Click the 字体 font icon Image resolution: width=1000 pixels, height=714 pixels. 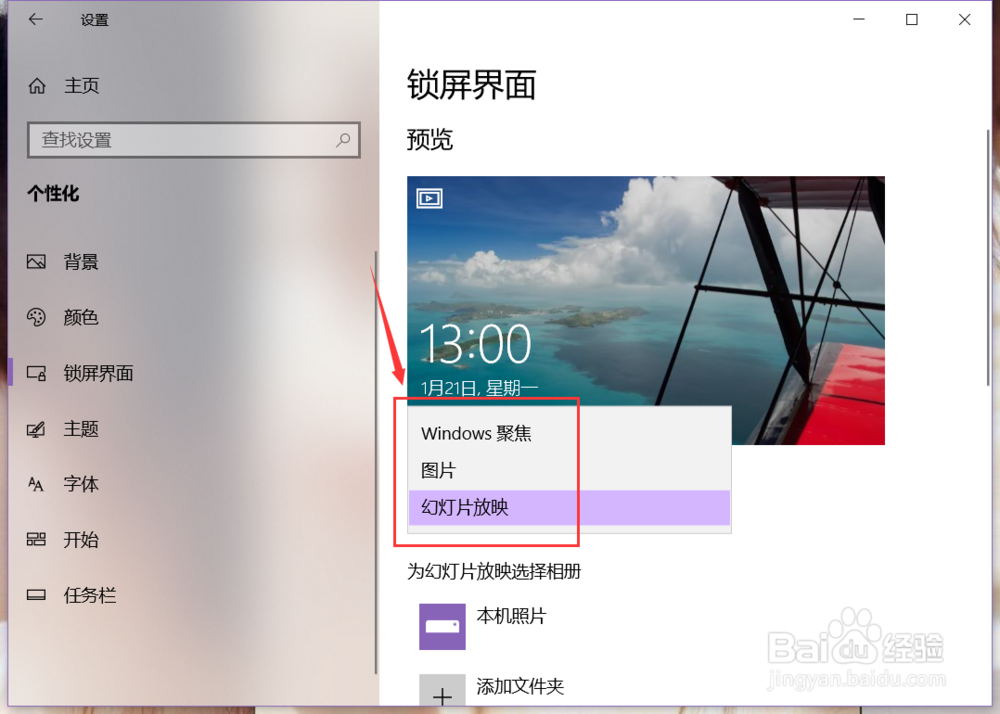36,484
